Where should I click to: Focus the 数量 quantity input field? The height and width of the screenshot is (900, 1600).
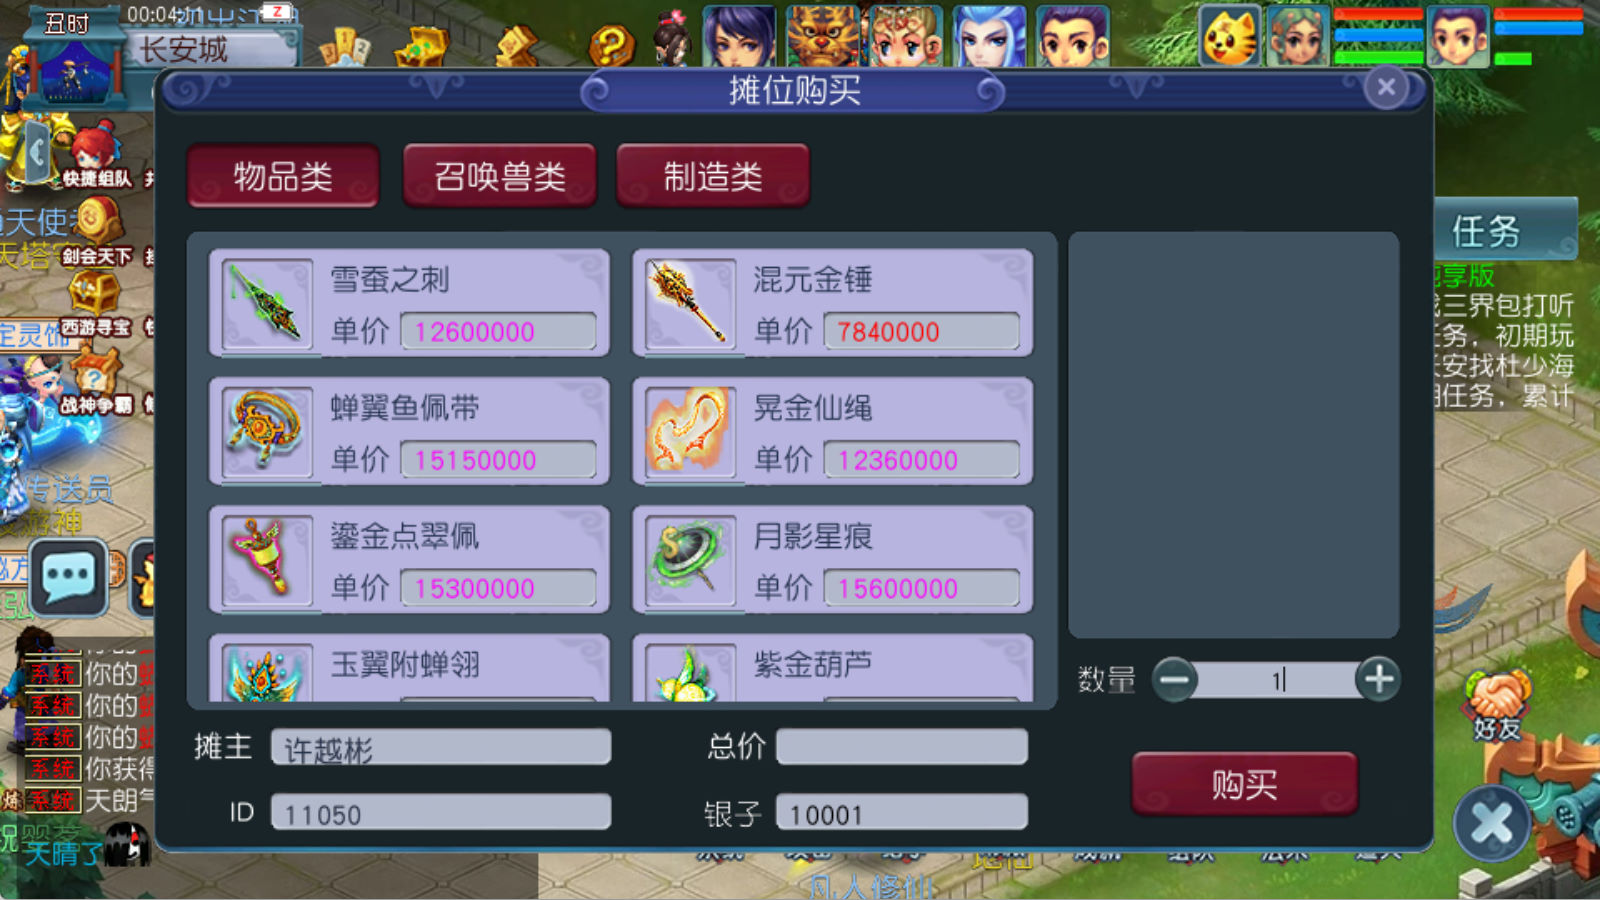(x=1277, y=680)
